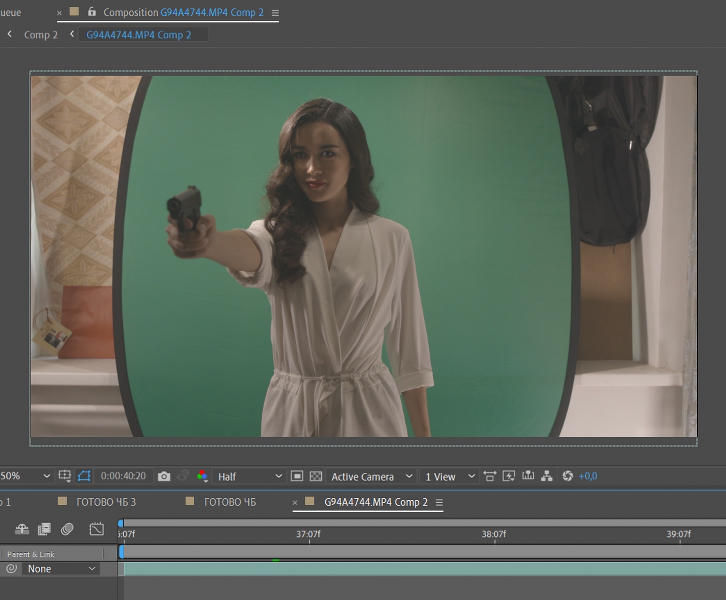Open the Show Channel RGB color icon
The height and width of the screenshot is (600, 726).
click(x=202, y=476)
